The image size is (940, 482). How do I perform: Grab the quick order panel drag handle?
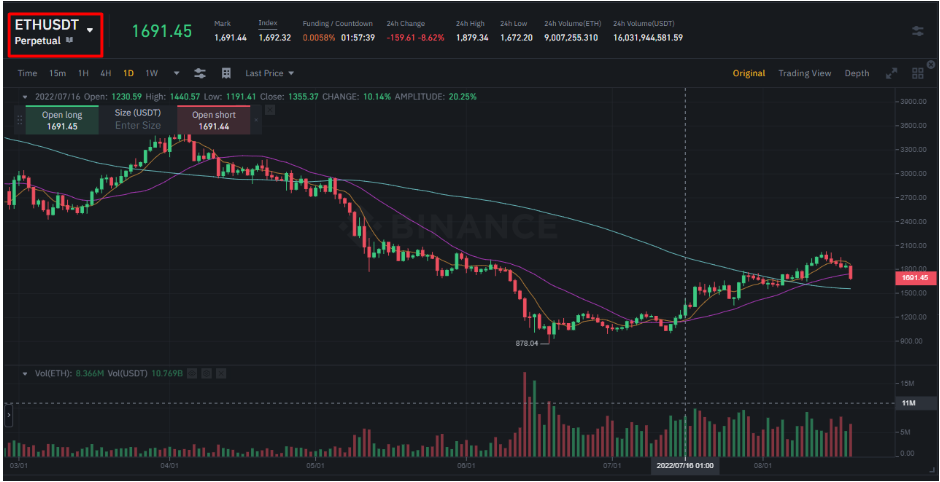19,120
